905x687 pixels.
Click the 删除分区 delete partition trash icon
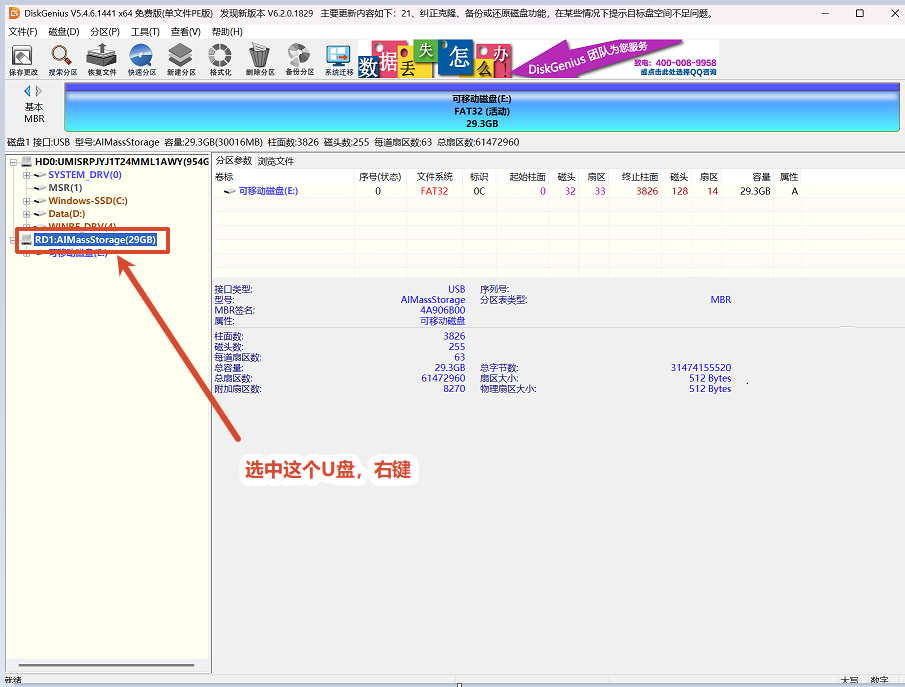click(x=260, y=60)
